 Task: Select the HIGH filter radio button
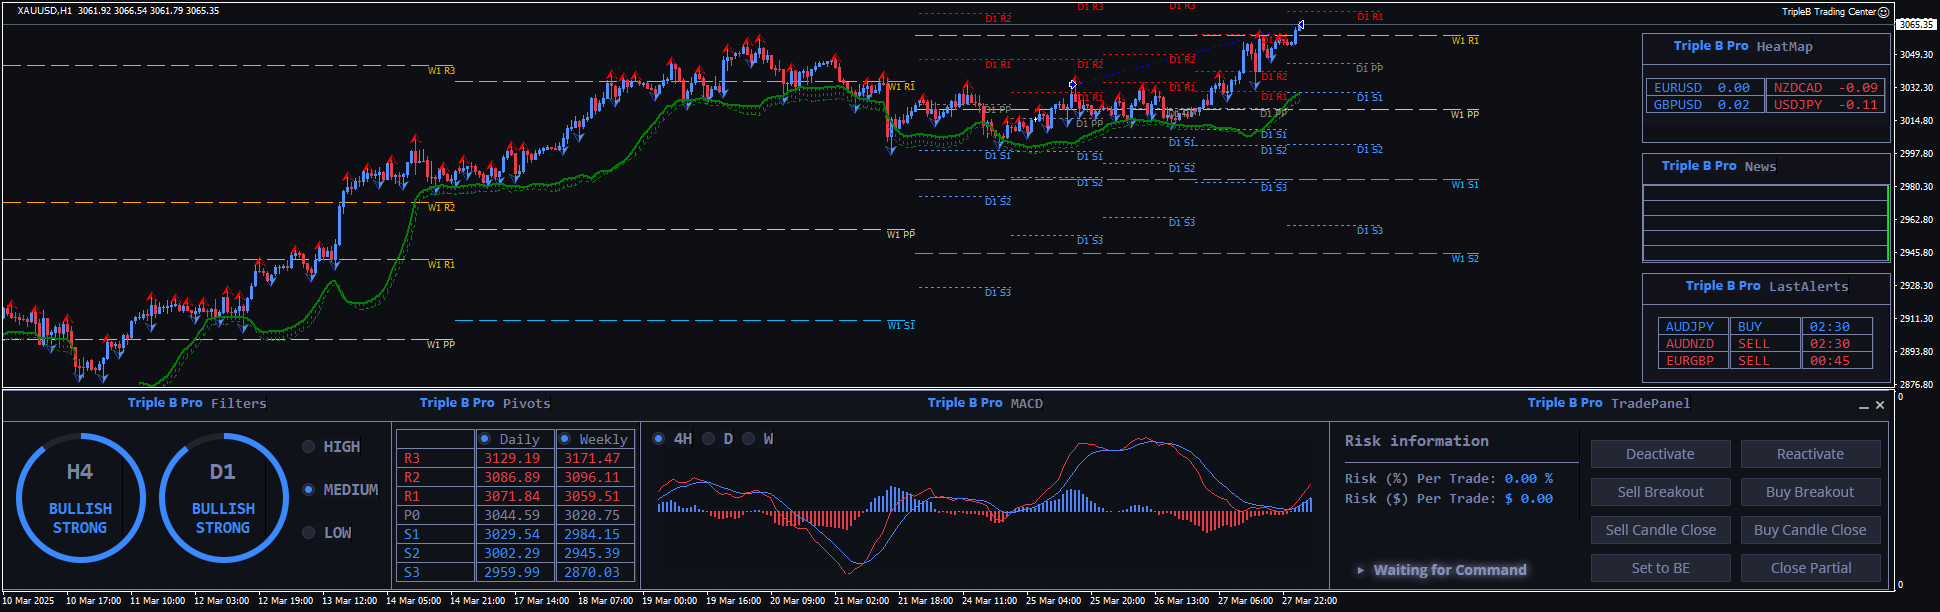309,447
